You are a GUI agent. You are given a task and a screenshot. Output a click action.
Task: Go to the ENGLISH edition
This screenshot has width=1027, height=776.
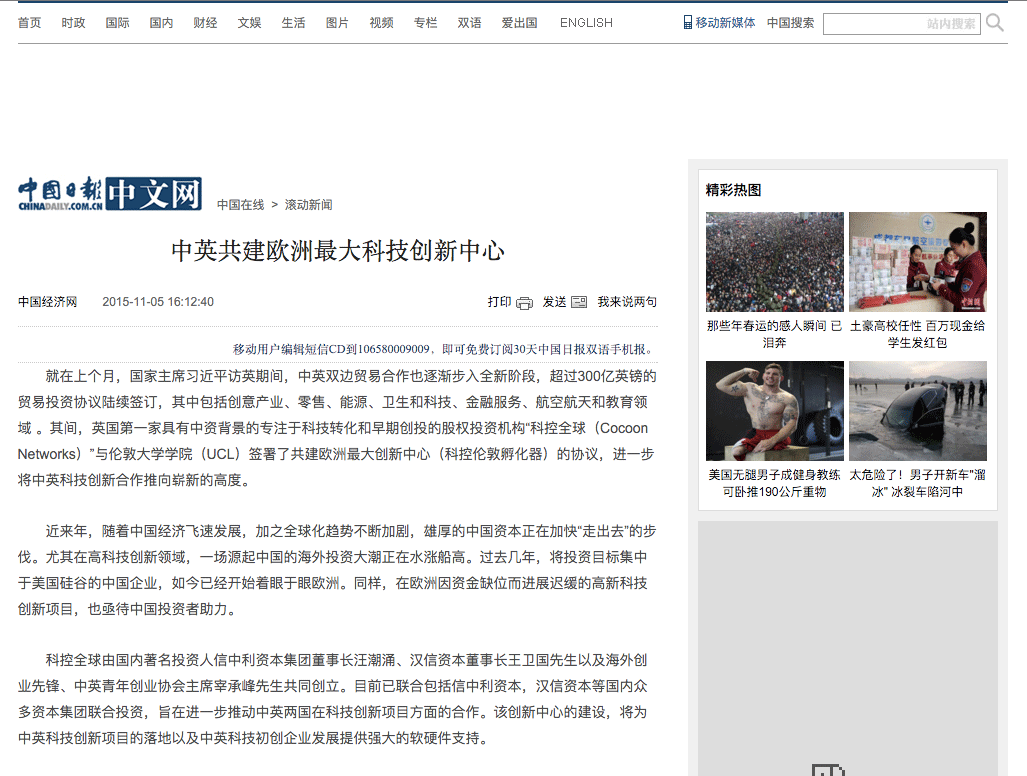586,23
